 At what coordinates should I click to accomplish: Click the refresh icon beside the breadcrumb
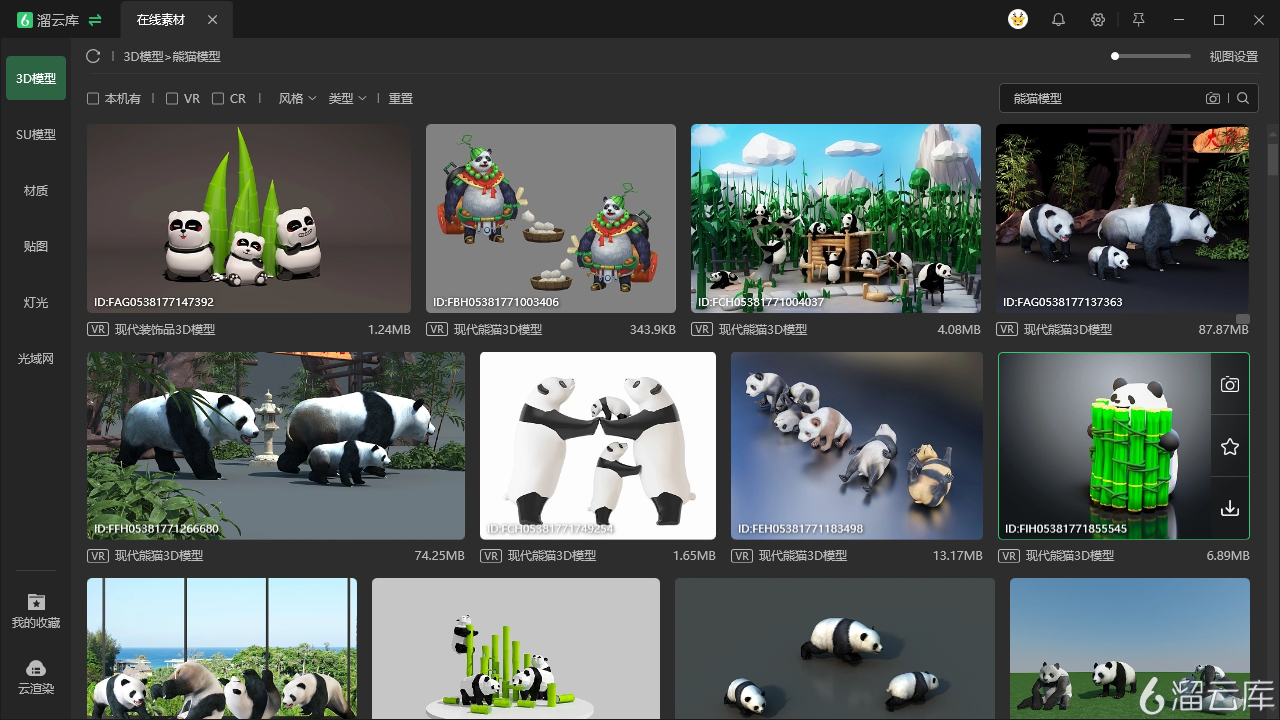93,57
